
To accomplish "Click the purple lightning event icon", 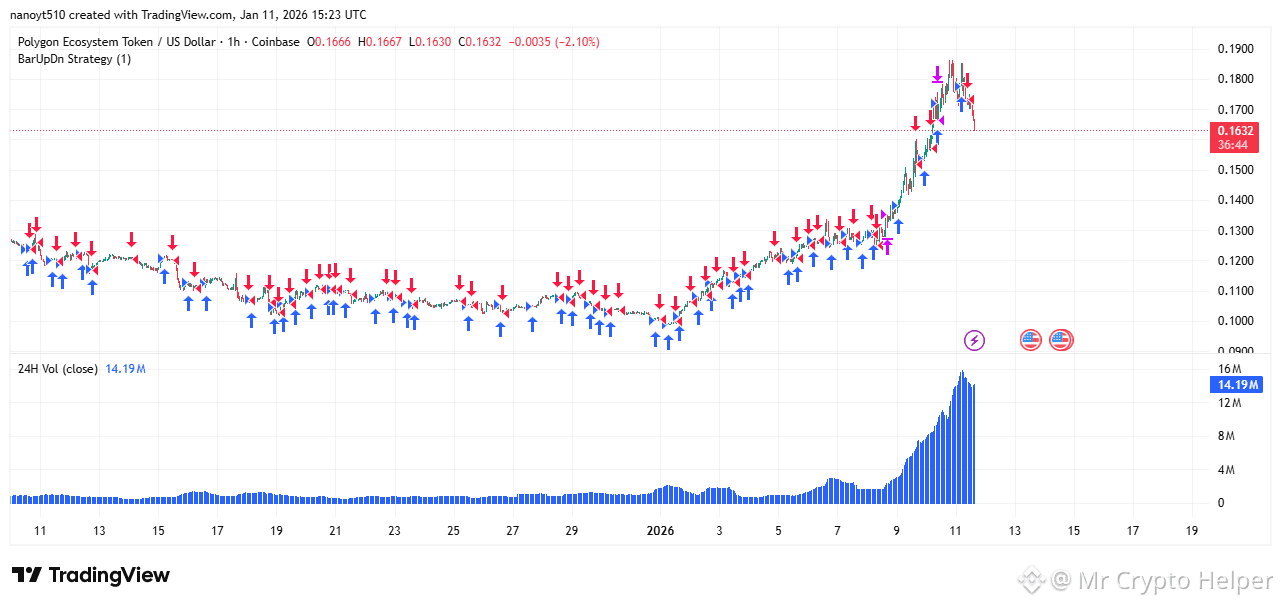I will 974,340.
